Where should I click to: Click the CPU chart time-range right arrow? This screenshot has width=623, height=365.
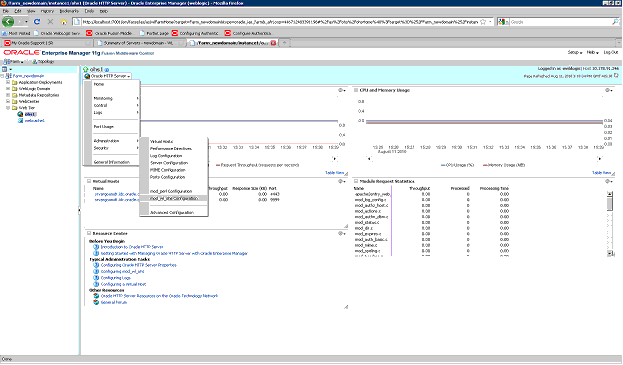599,158
